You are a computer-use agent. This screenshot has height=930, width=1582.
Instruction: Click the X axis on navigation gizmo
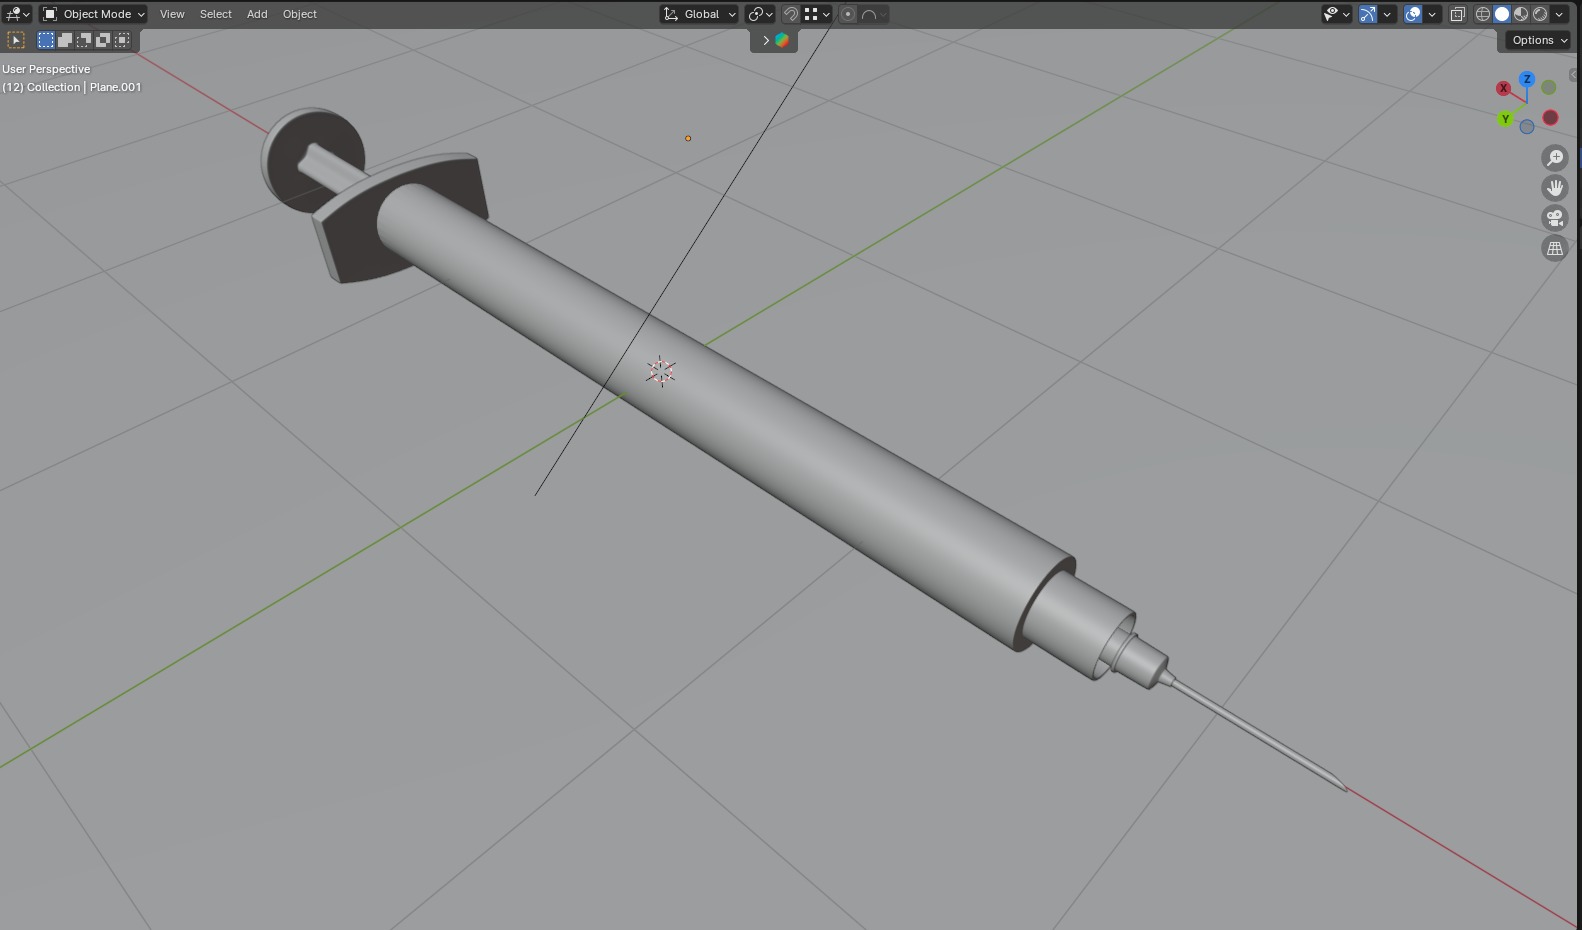coord(1503,89)
